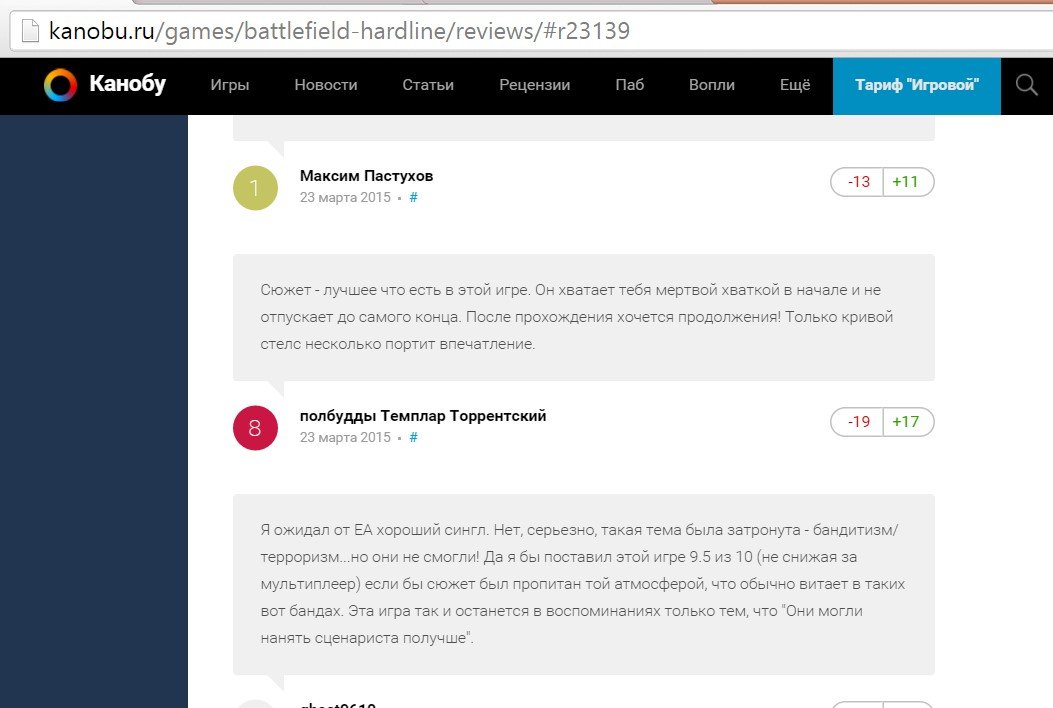This screenshot has height=708, width=1053.
Task: Click the Канобу site name
Action: point(128,84)
